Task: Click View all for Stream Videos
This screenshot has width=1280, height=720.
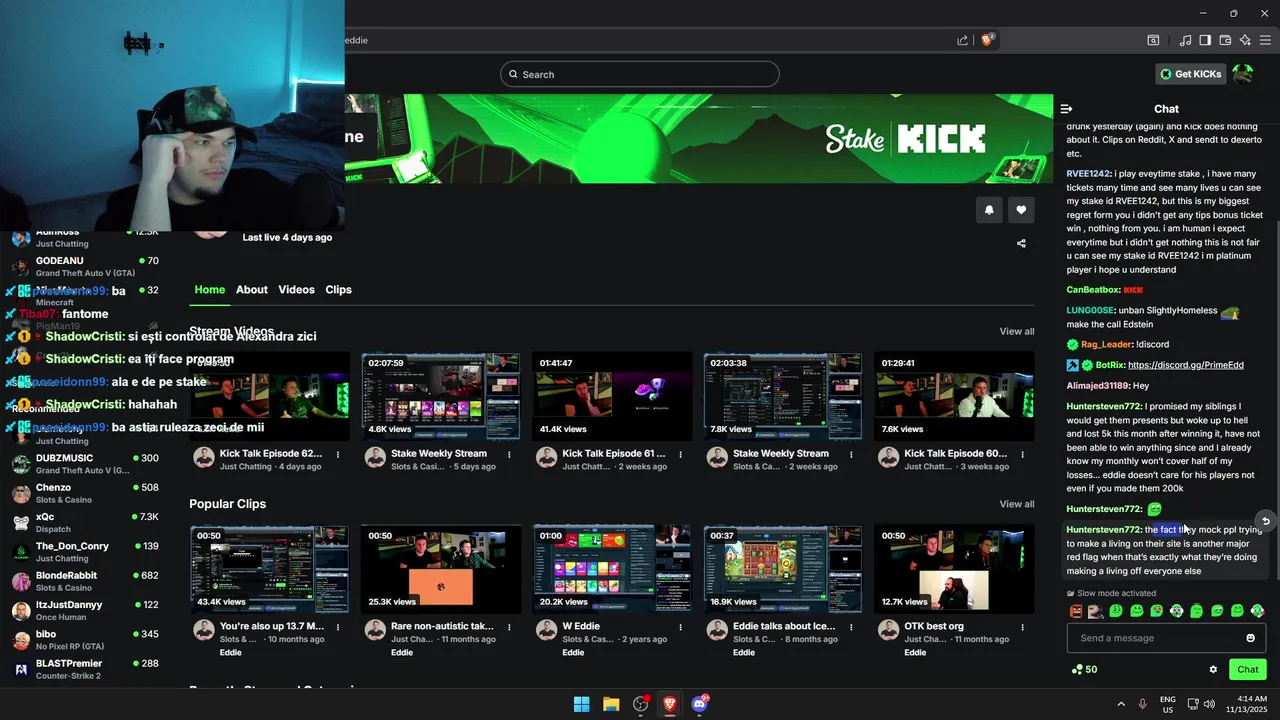Action: [1017, 331]
